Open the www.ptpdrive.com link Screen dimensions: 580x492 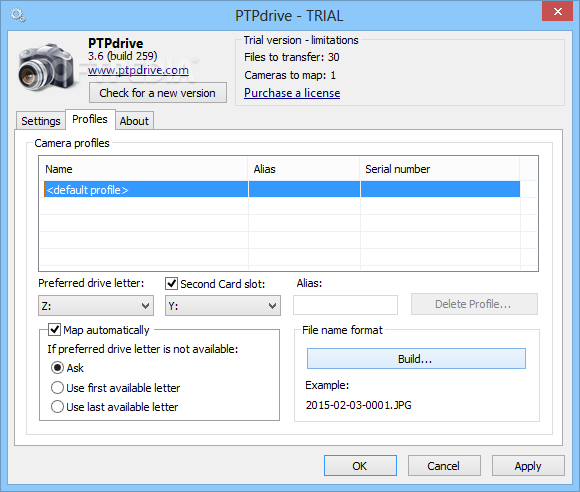[138, 70]
